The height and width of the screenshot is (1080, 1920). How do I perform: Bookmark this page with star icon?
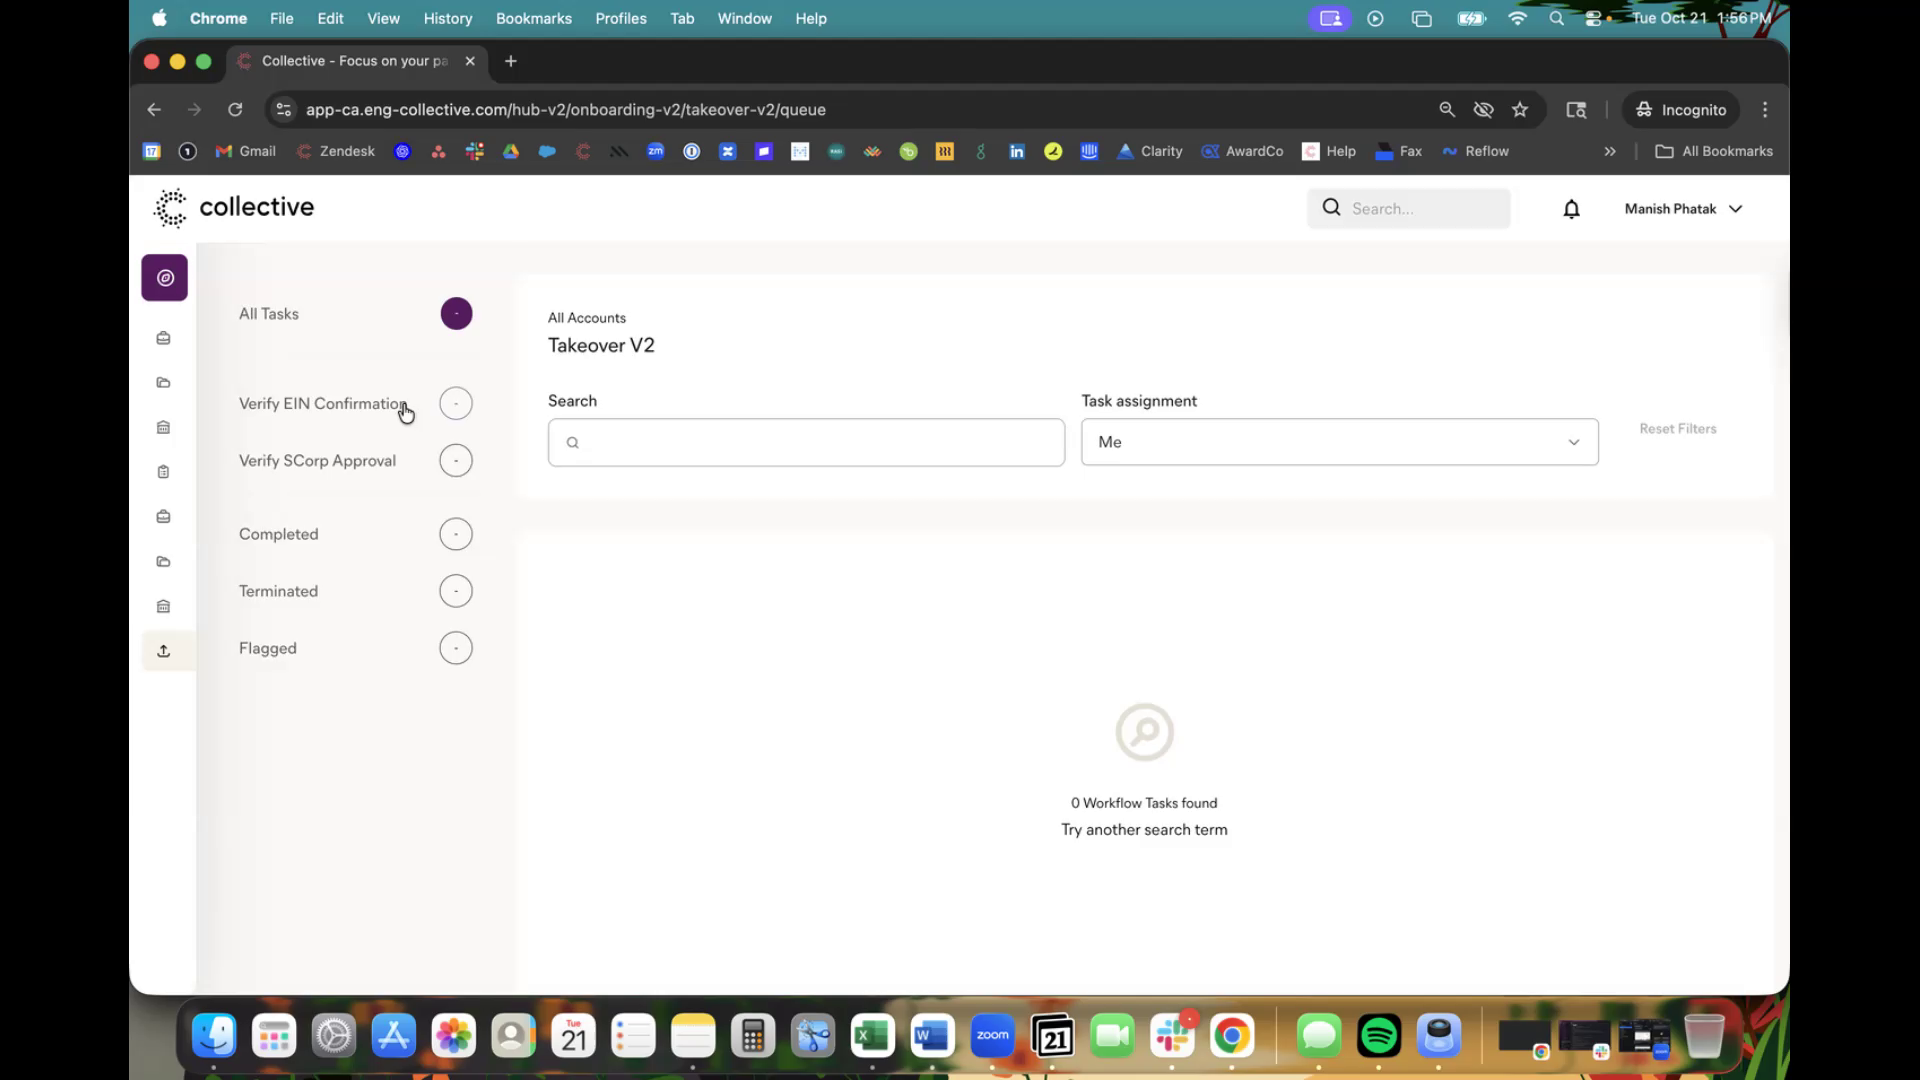tap(1520, 110)
